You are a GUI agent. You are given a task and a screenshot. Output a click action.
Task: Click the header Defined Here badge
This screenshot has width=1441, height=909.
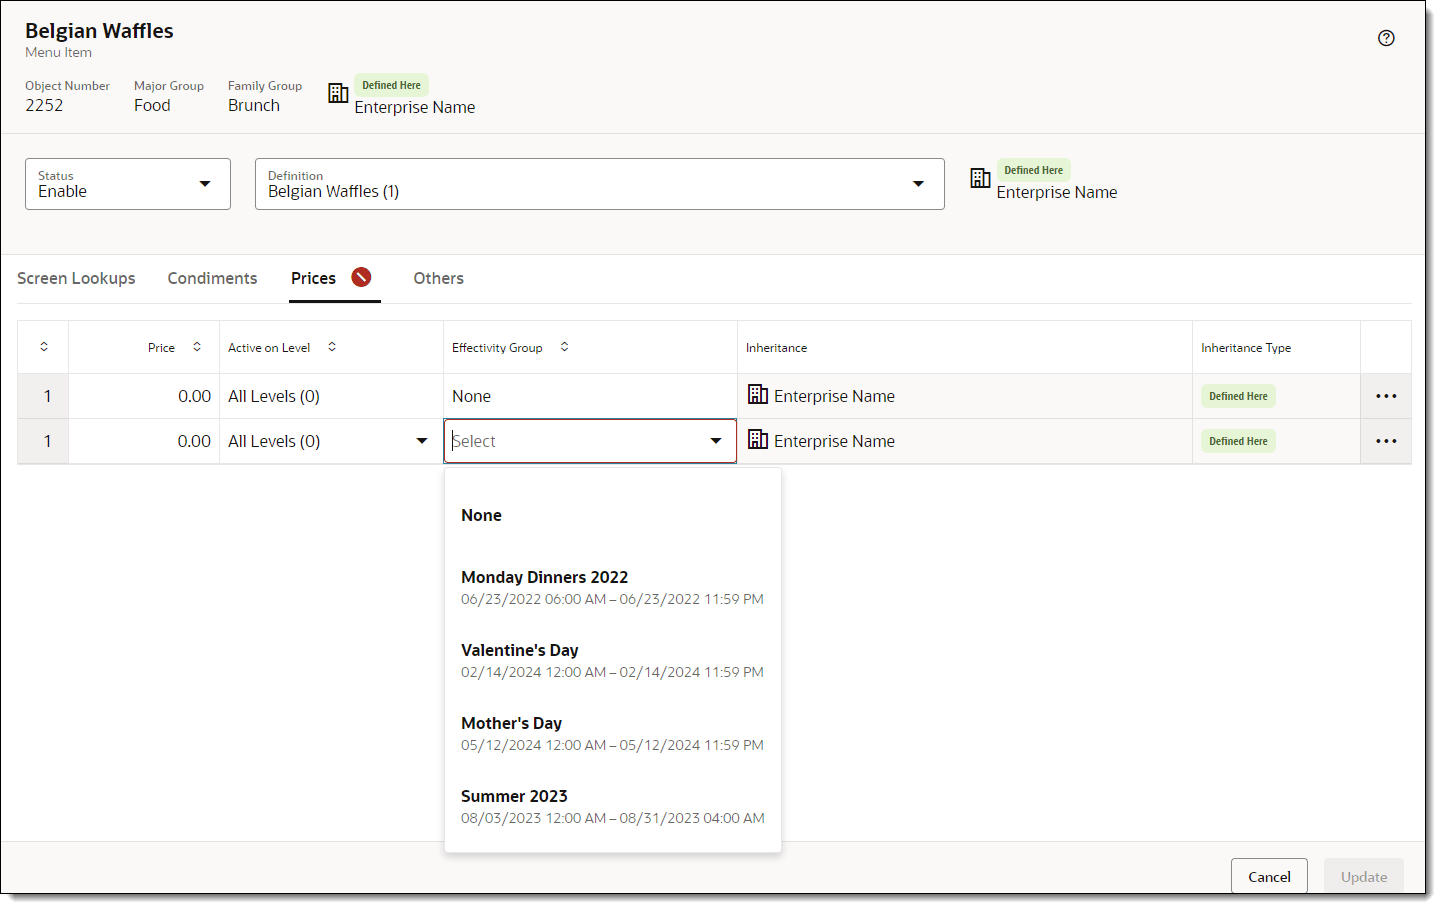click(391, 85)
